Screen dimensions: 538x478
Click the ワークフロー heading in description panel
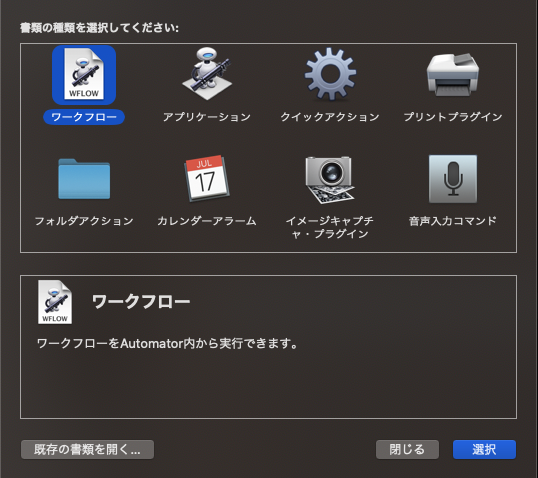click(141, 302)
